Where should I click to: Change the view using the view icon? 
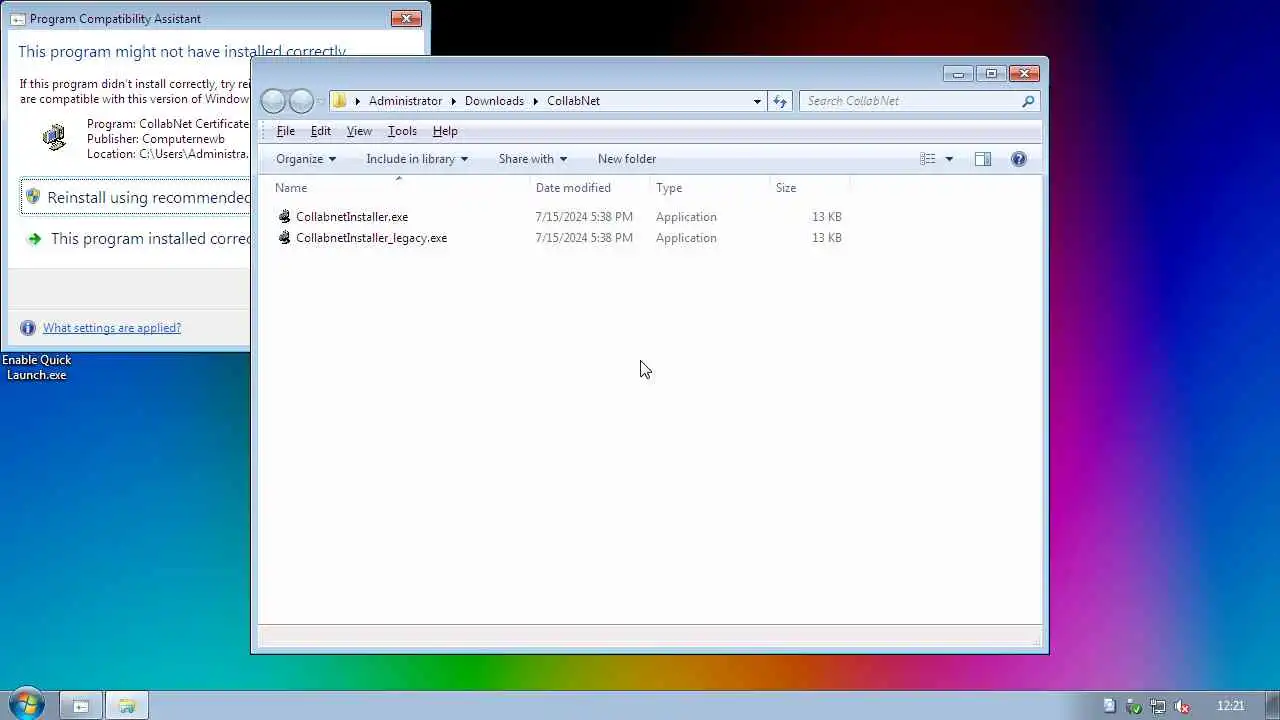(x=928, y=159)
